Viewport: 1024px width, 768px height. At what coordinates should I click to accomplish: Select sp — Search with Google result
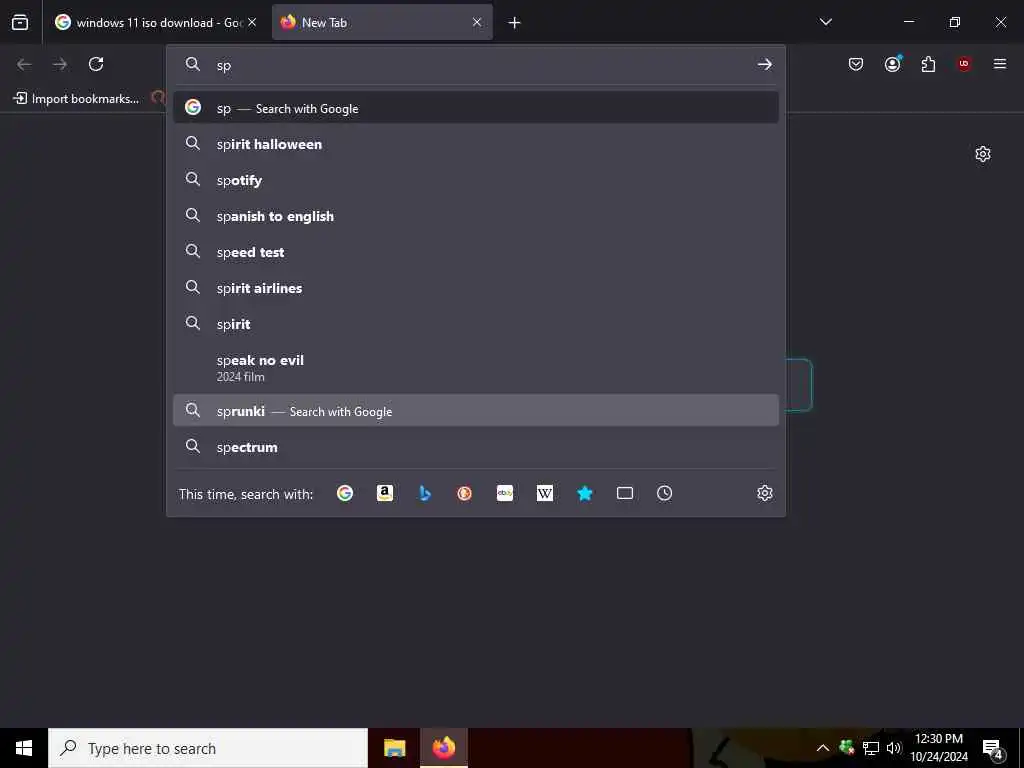click(476, 108)
